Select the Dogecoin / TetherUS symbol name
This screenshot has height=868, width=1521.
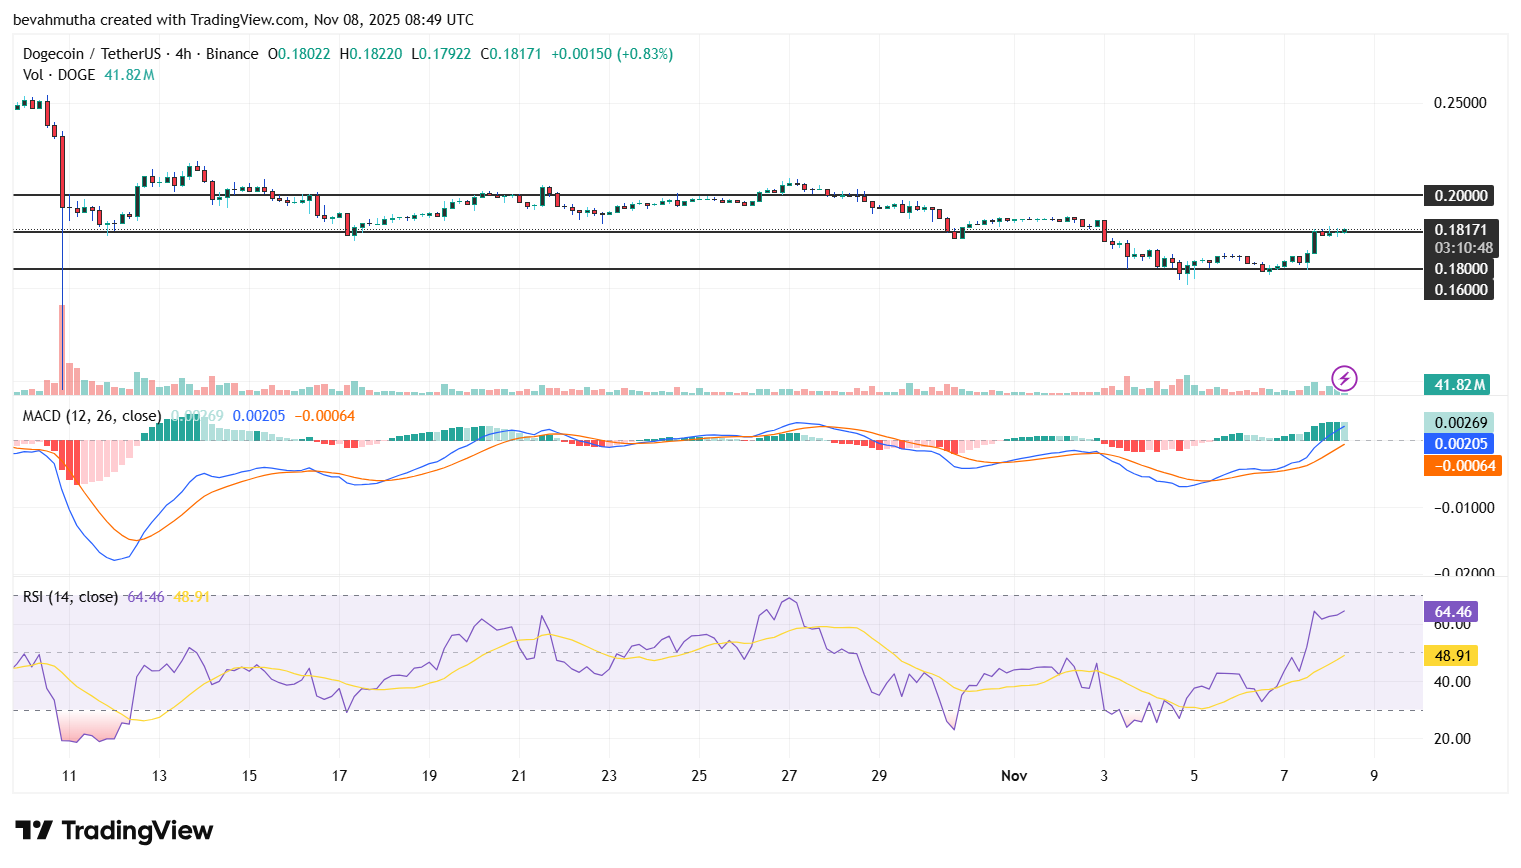click(x=92, y=54)
